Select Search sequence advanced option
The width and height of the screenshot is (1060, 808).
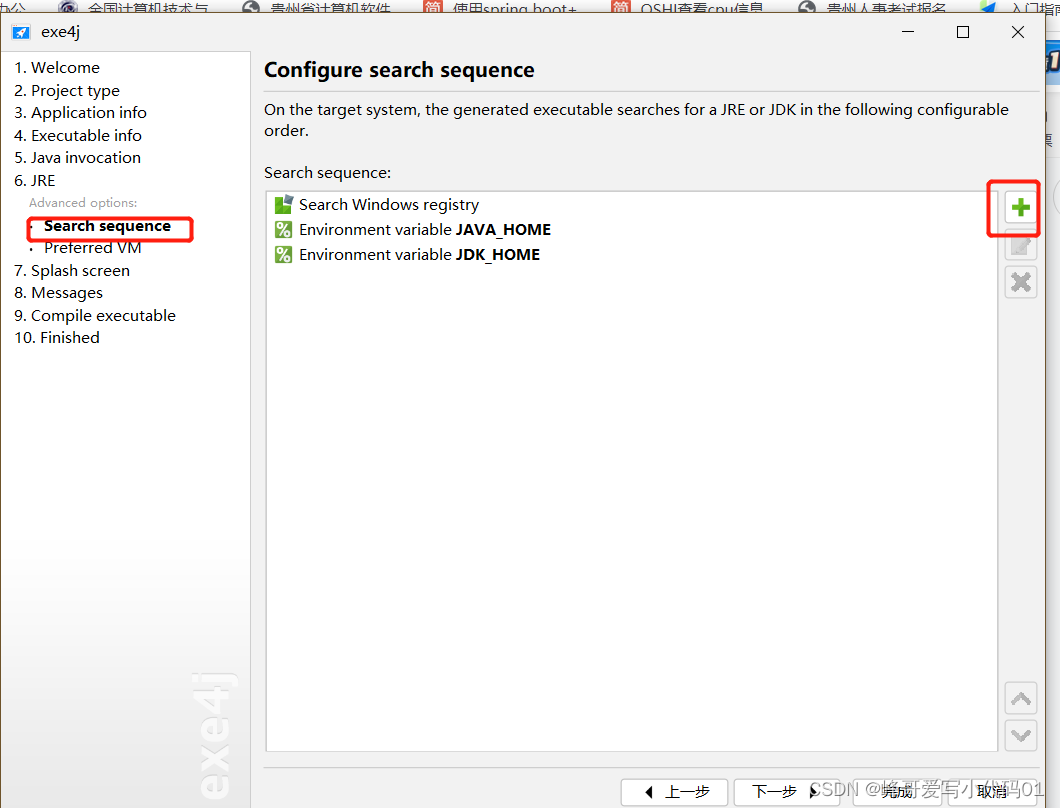(x=107, y=226)
